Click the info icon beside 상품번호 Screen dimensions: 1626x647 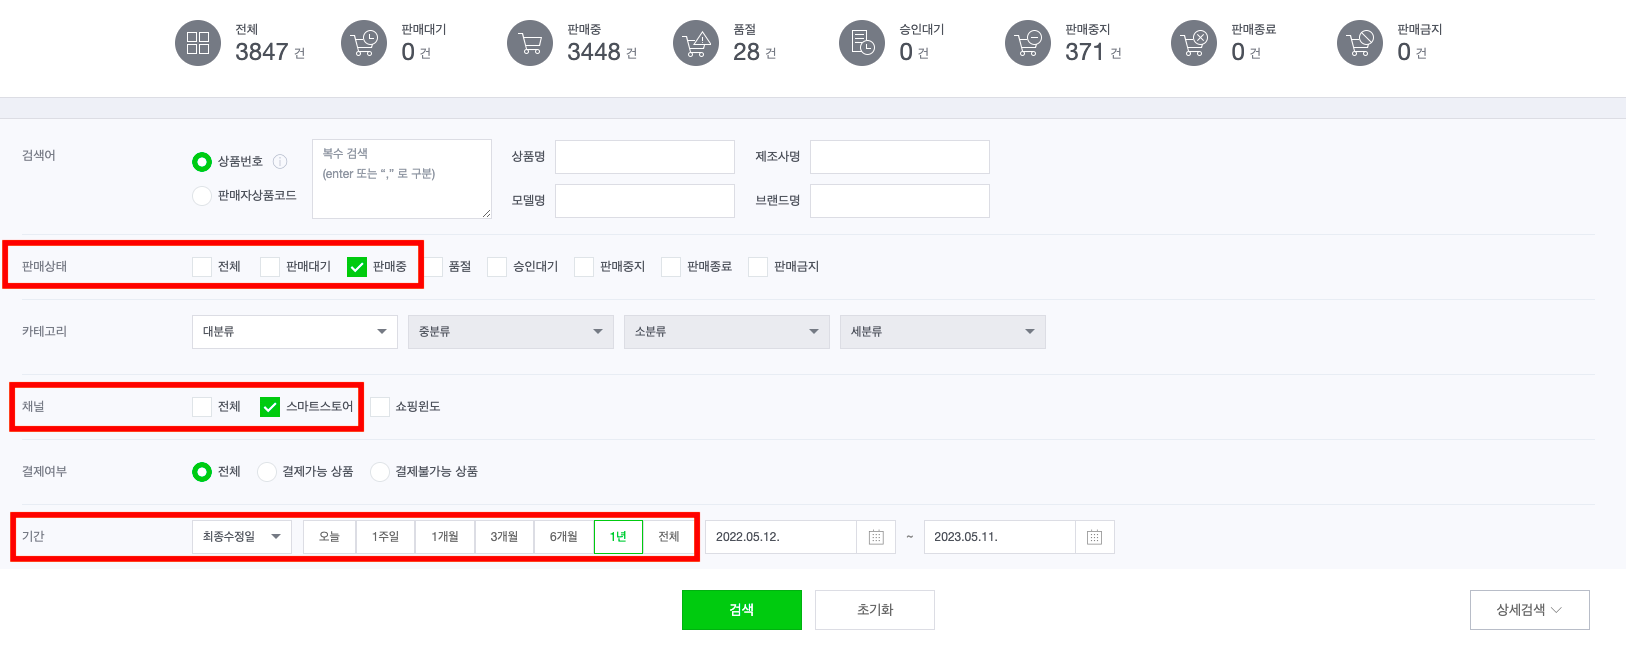coord(280,161)
